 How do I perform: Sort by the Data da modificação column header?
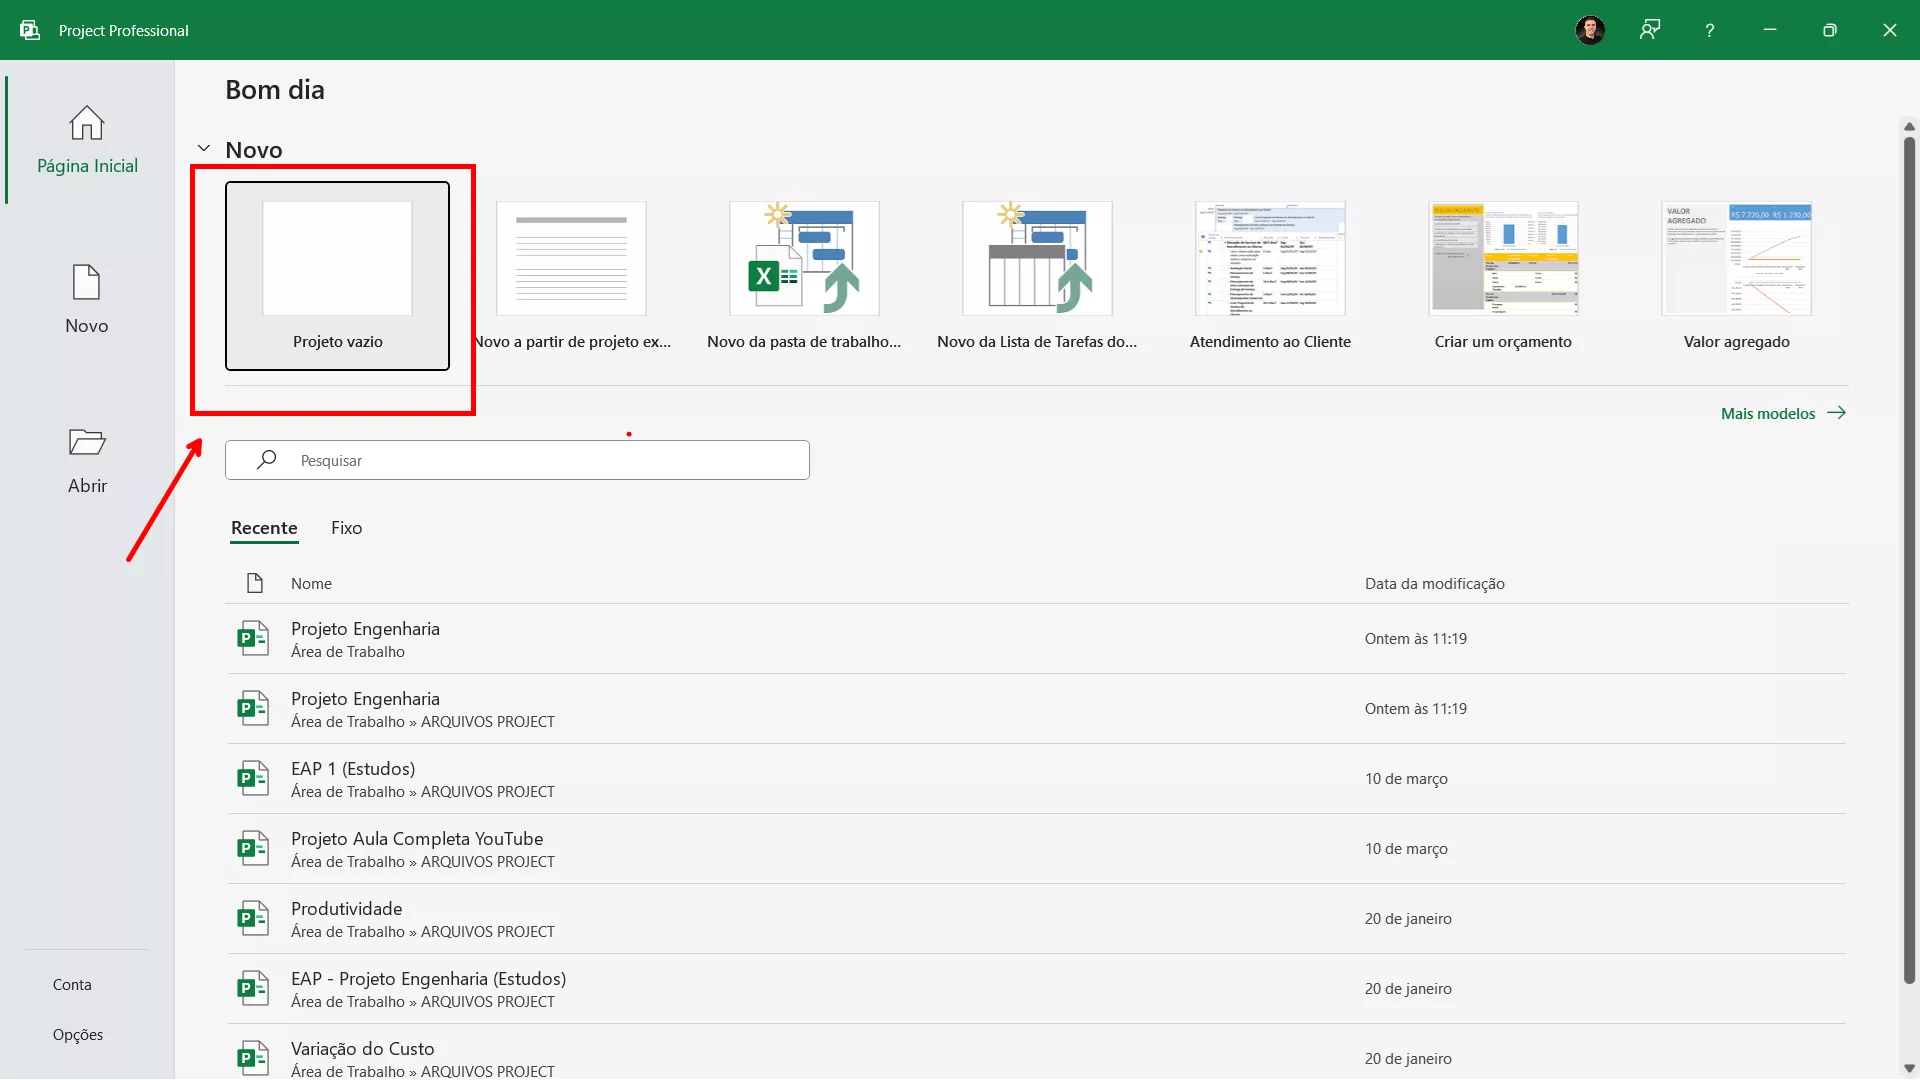[1434, 584]
